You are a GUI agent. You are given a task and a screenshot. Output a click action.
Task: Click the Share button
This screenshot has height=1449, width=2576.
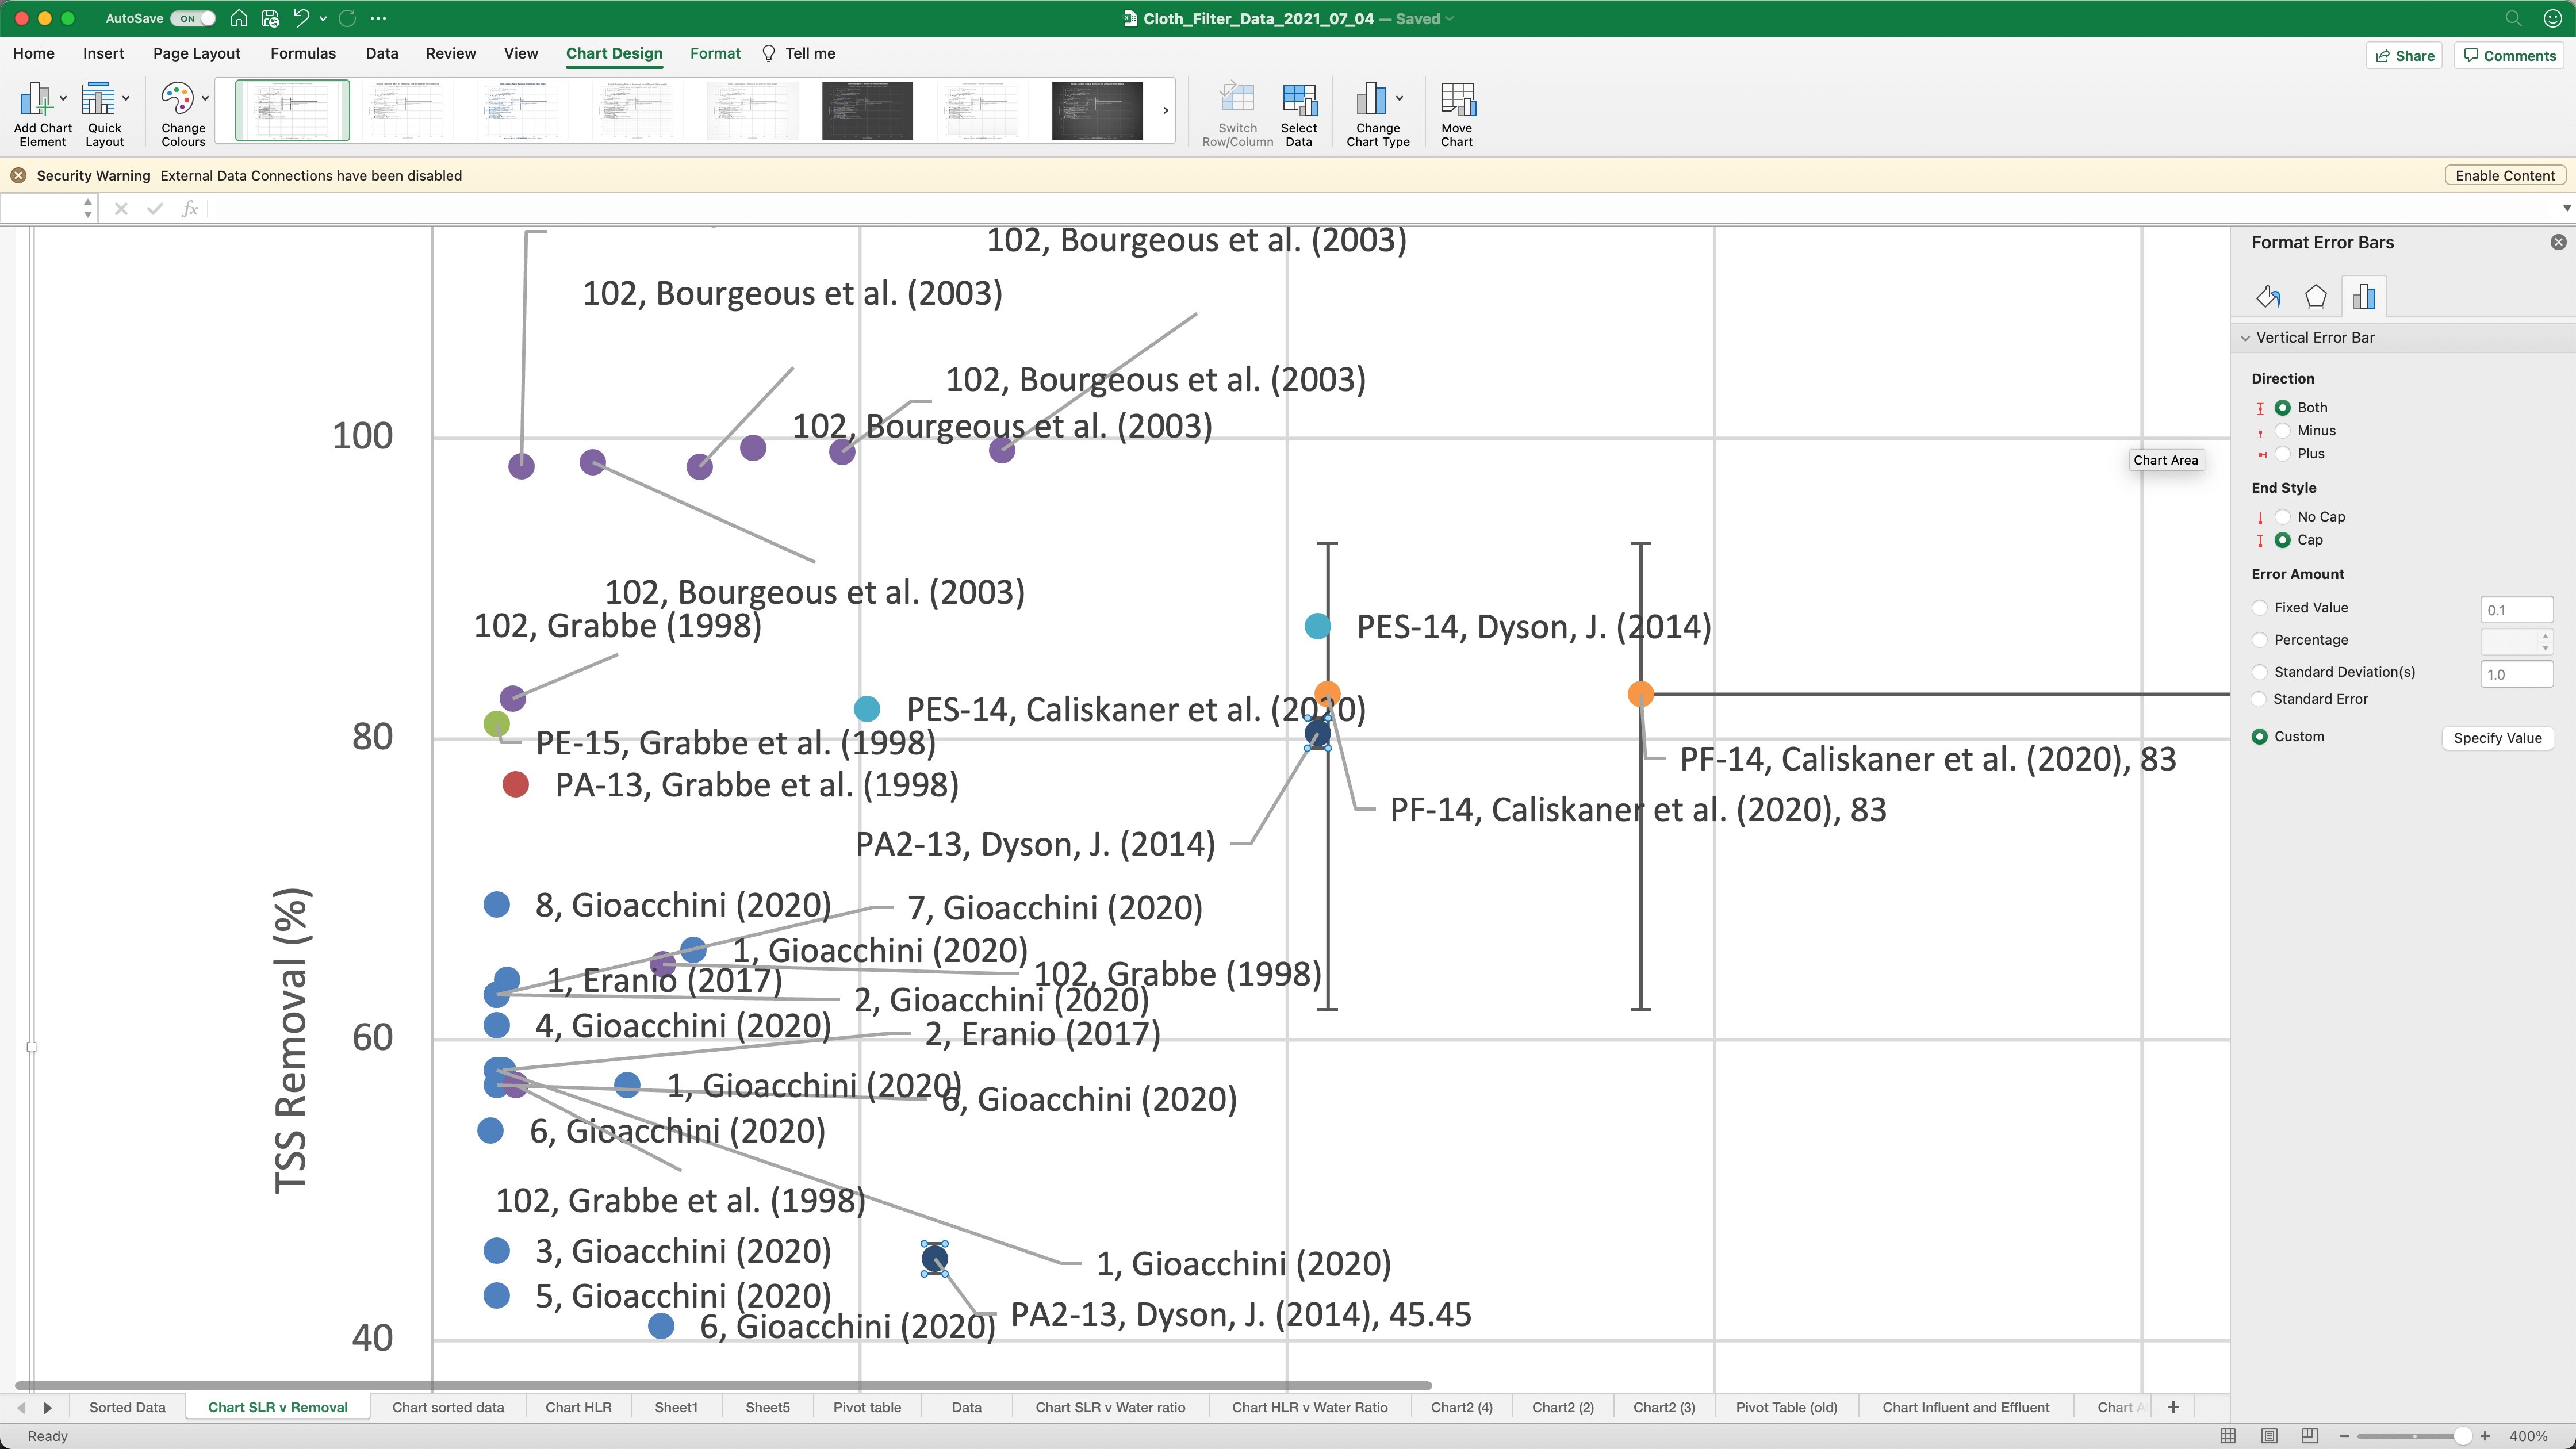point(2404,55)
